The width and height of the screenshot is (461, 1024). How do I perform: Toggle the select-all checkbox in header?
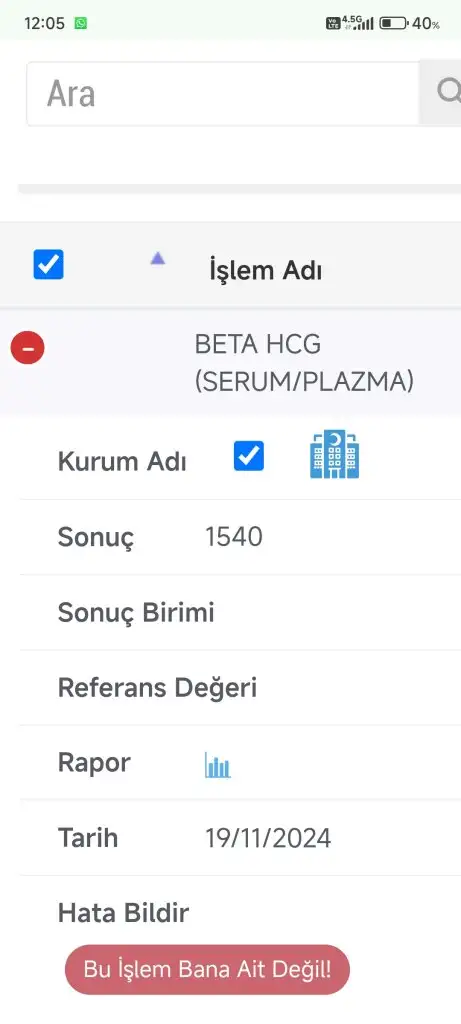tap(48, 264)
